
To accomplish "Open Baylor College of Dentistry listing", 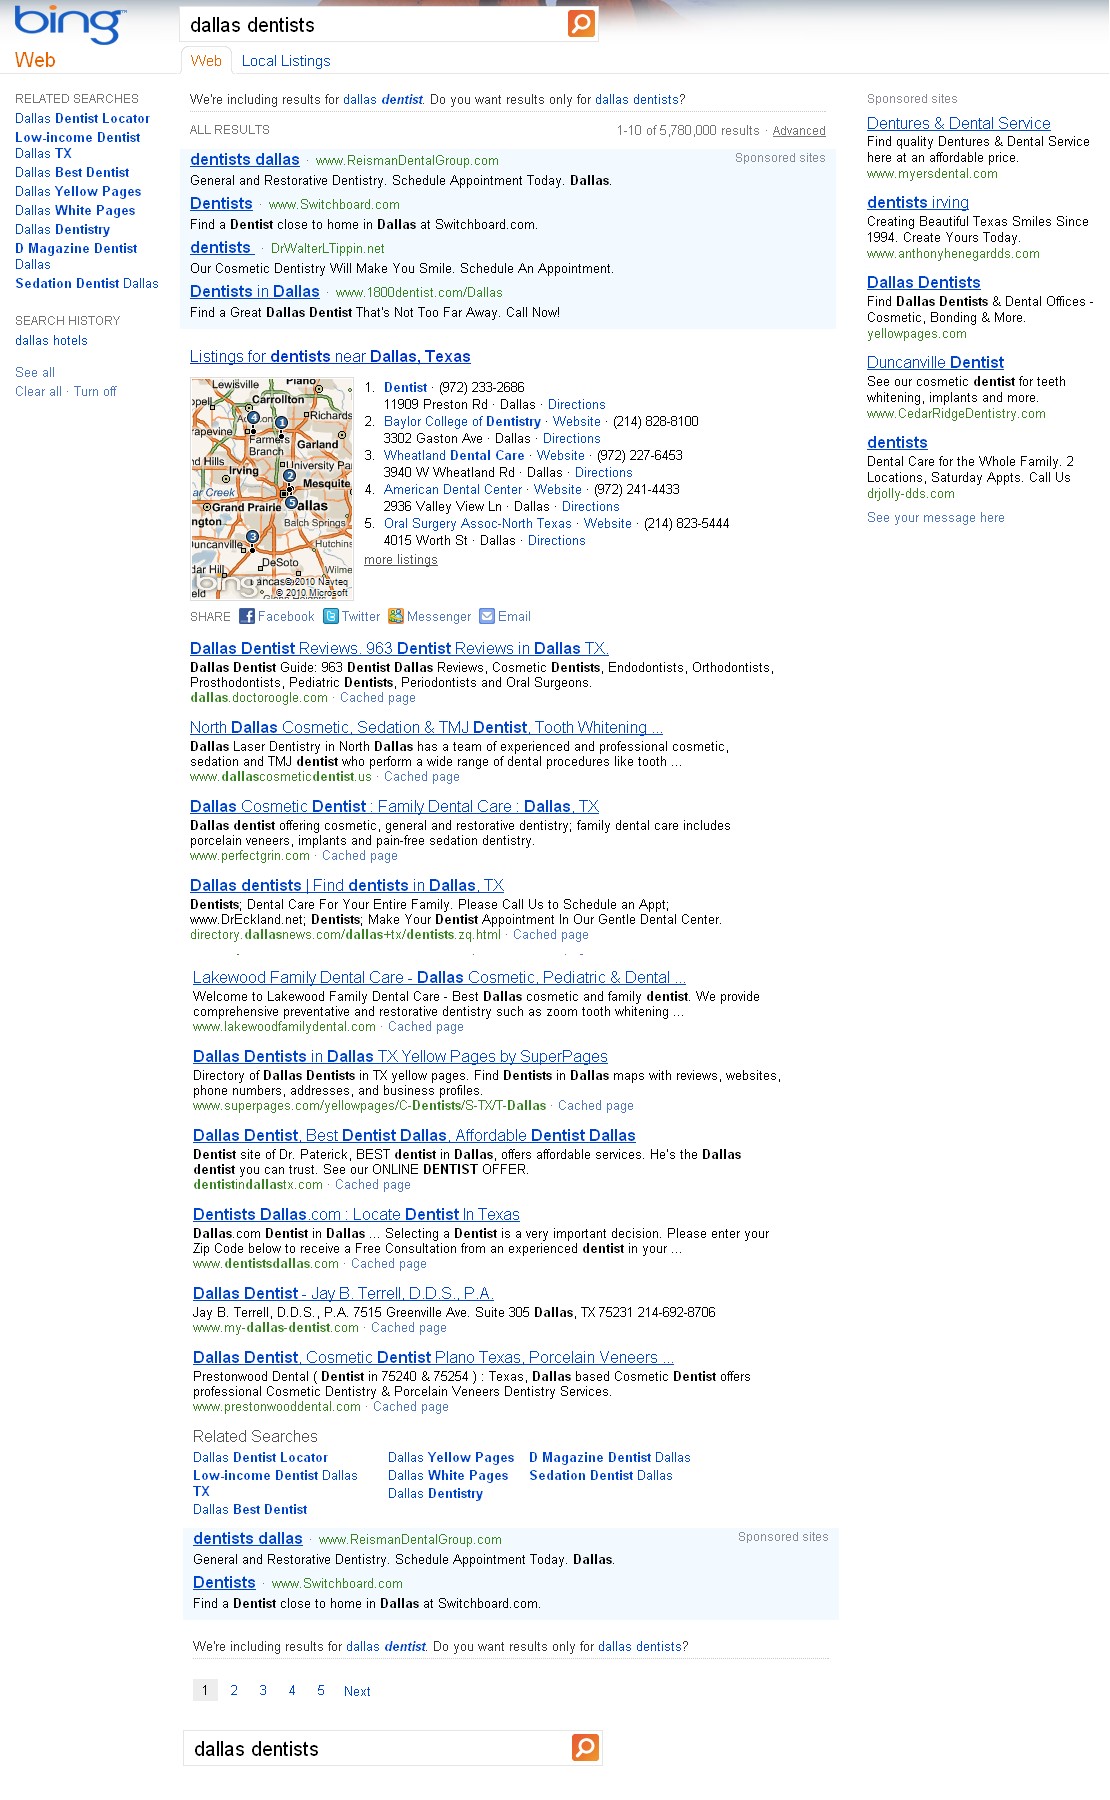I will pos(462,421).
